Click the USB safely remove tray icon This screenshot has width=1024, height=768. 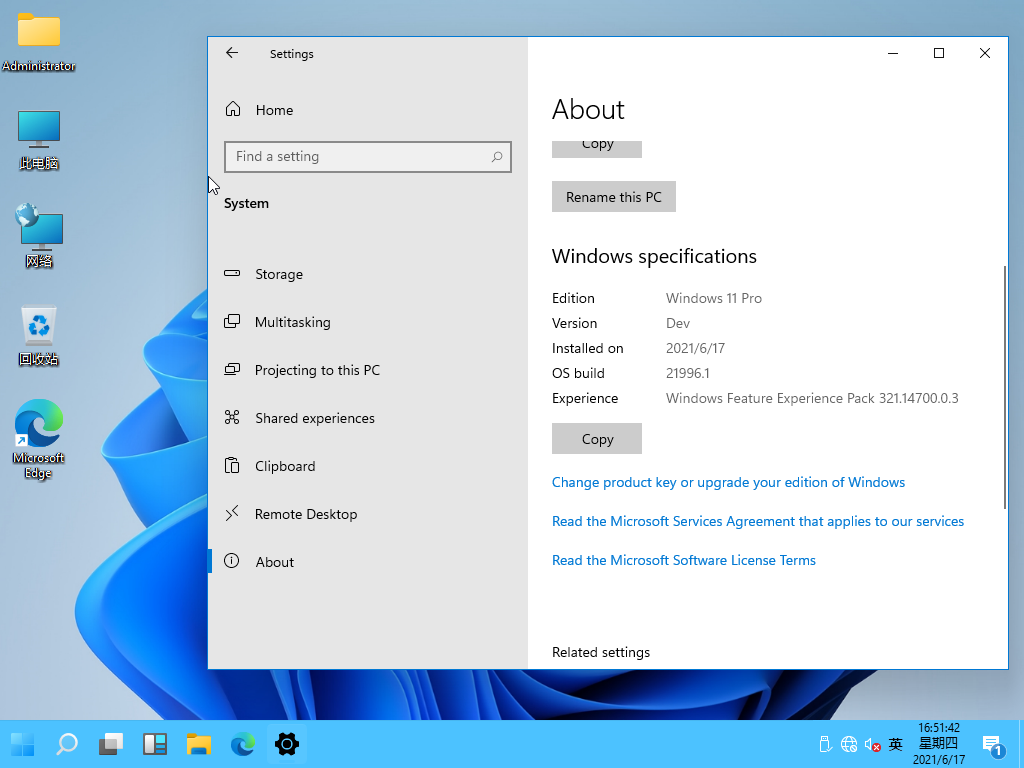824,744
